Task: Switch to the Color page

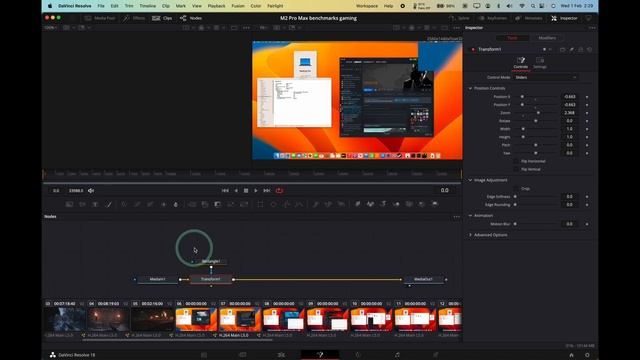Action: pos(358,355)
